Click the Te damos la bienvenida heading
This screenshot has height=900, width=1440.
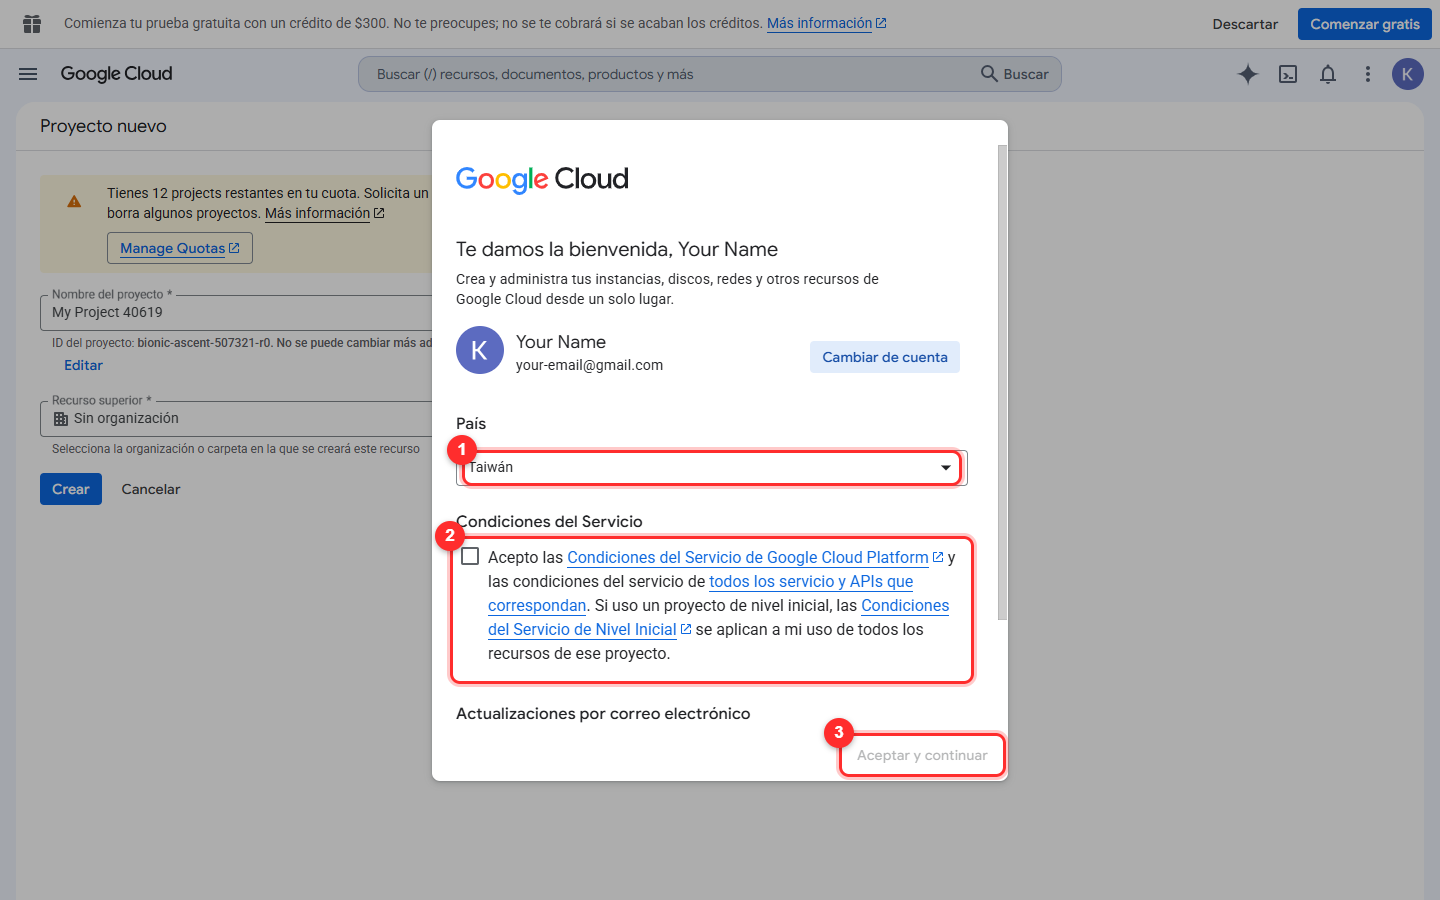[617, 249]
